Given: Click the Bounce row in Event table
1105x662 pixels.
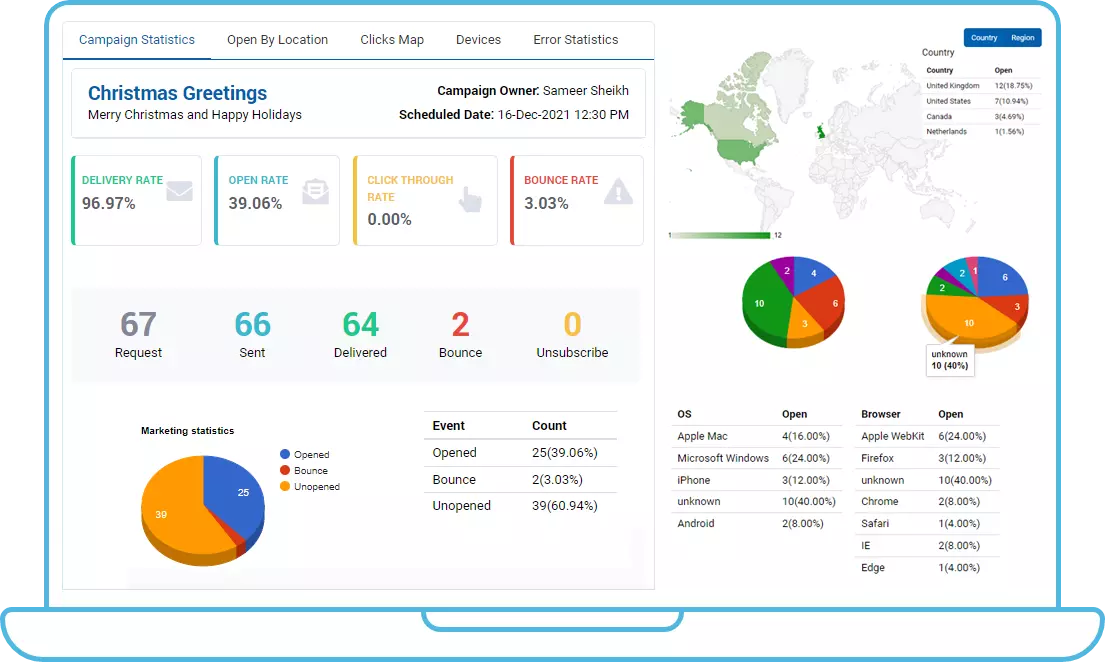Looking at the screenshot, I should click(x=520, y=479).
